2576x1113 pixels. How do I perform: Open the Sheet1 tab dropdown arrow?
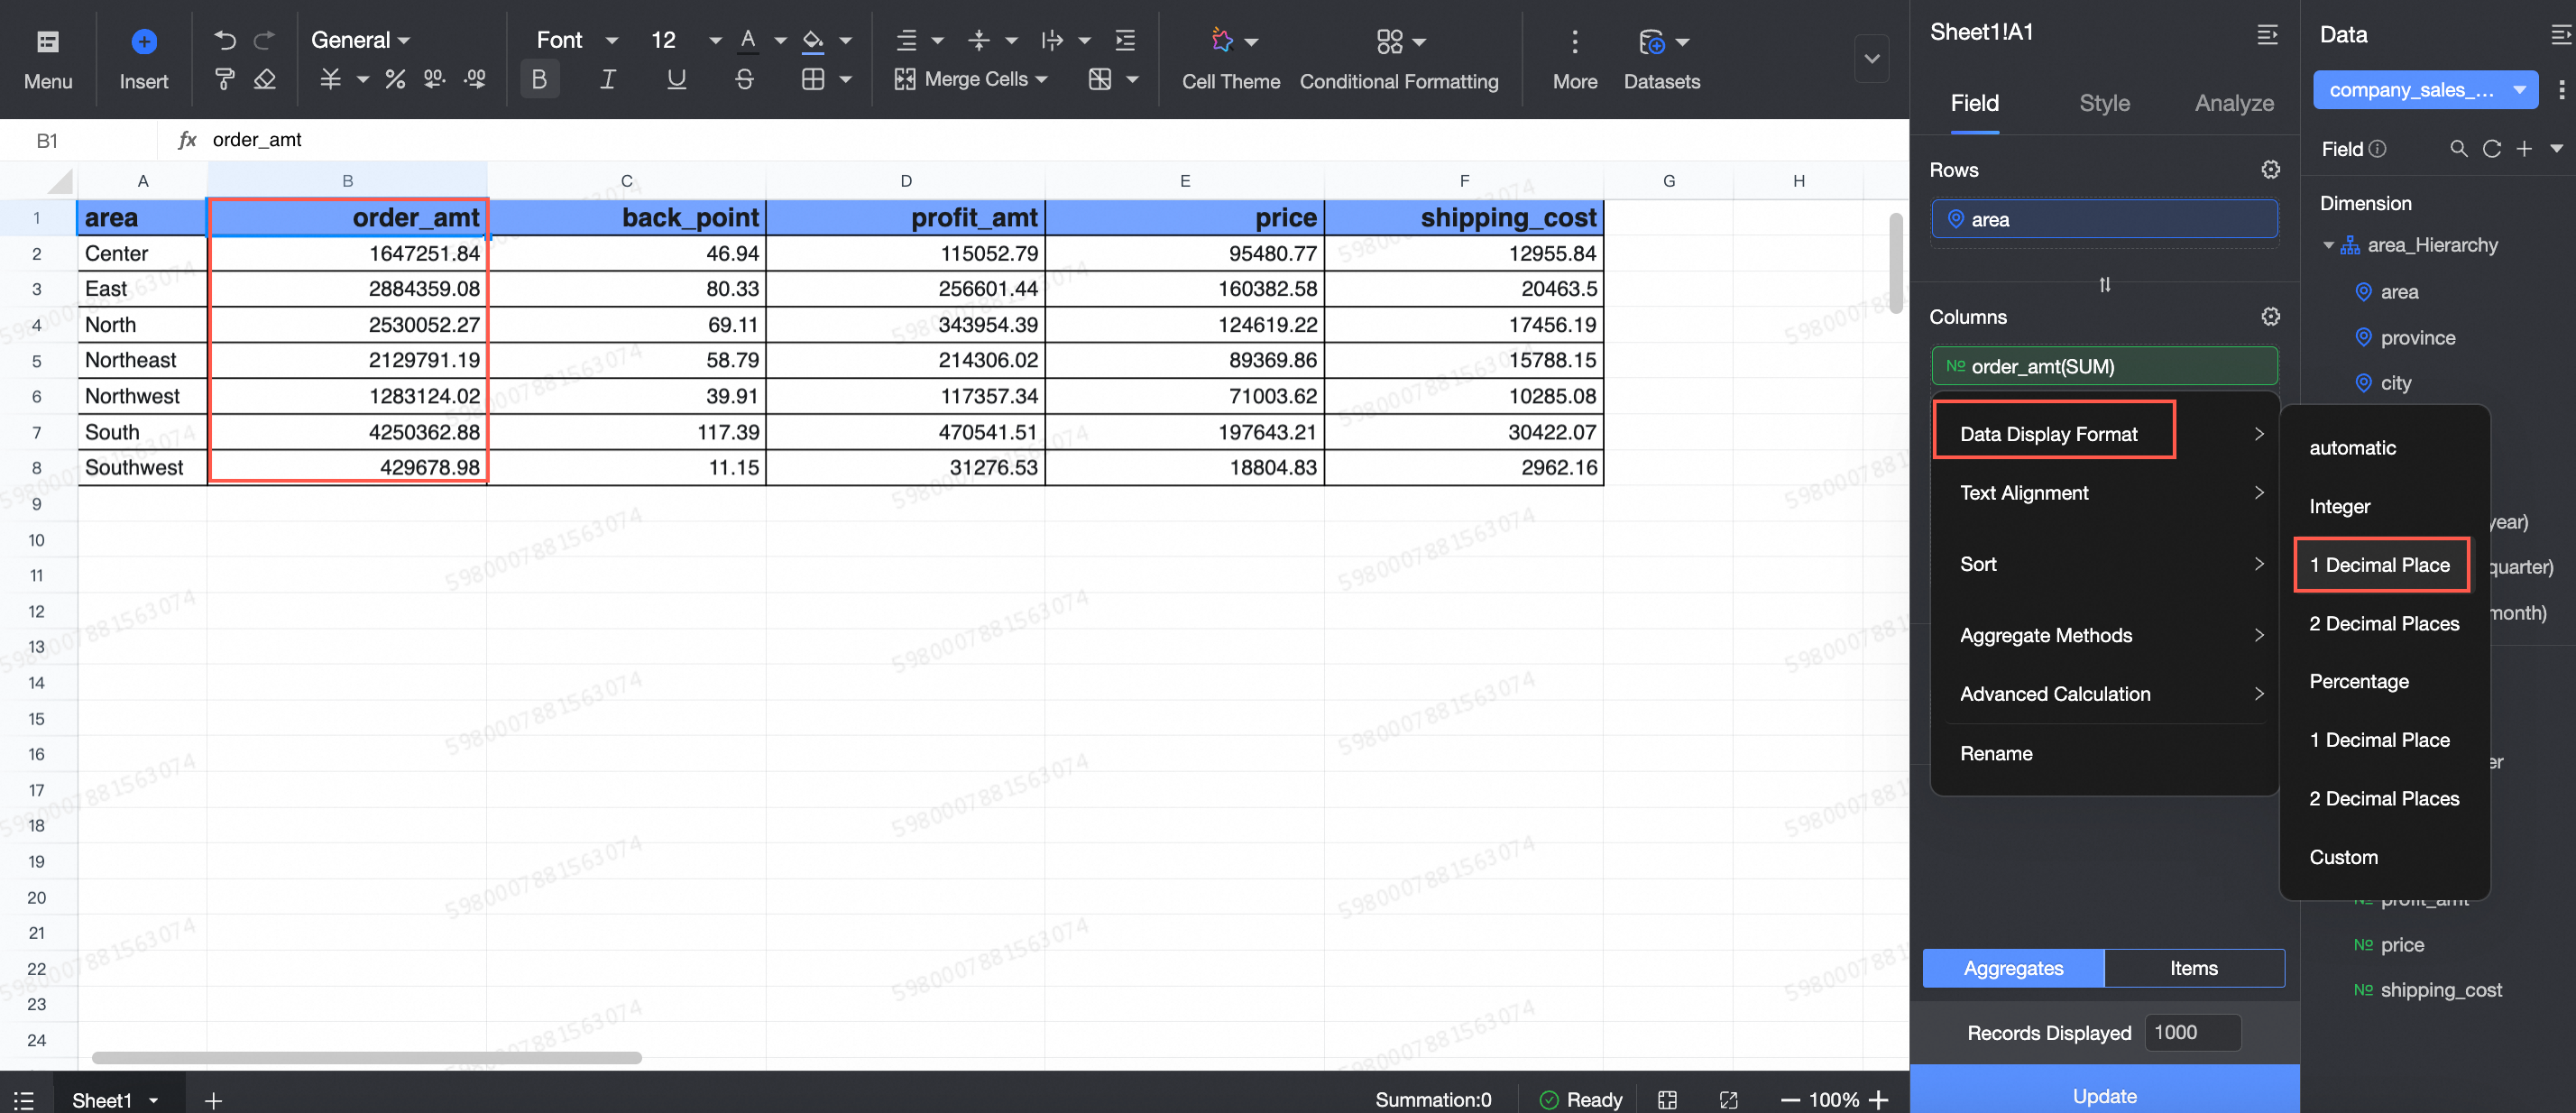[x=153, y=1100]
